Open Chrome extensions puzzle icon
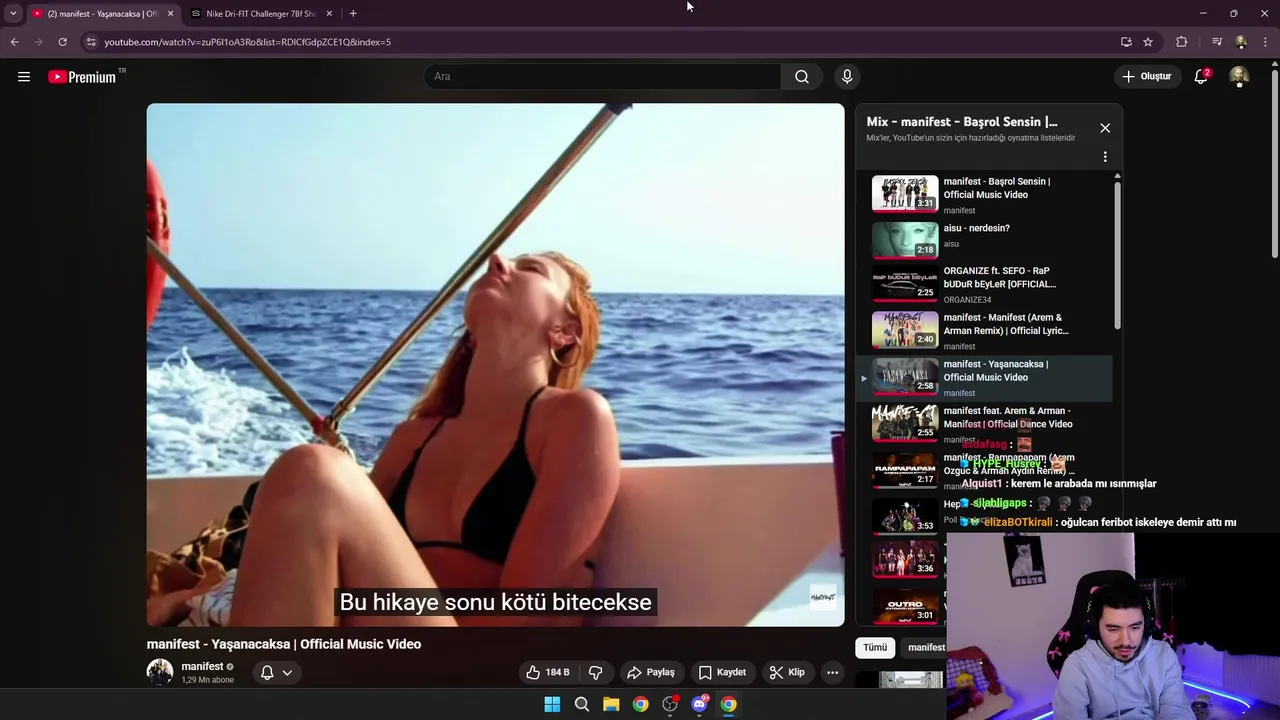Viewport: 1280px width, 720px height. click(1182, 42)
